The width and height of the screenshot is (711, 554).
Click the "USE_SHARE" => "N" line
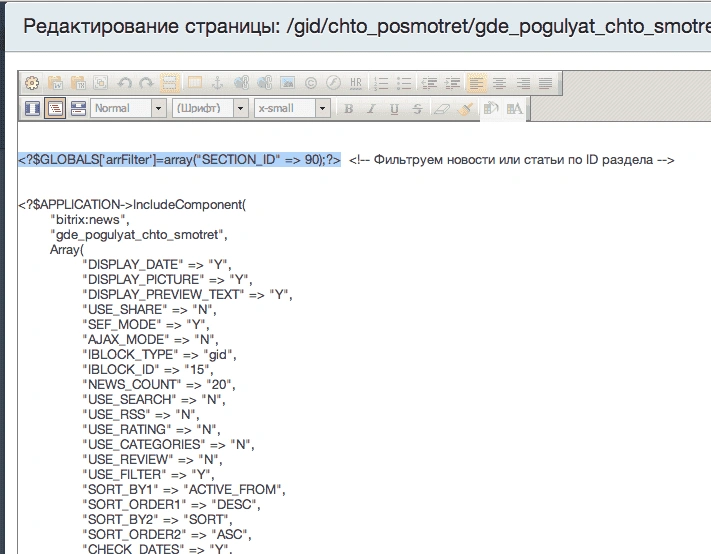point(150,309)
